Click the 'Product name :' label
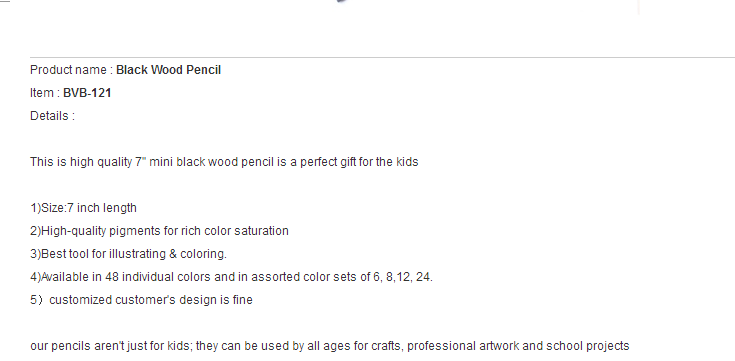The image size is (735, 361). click(71, 70)
